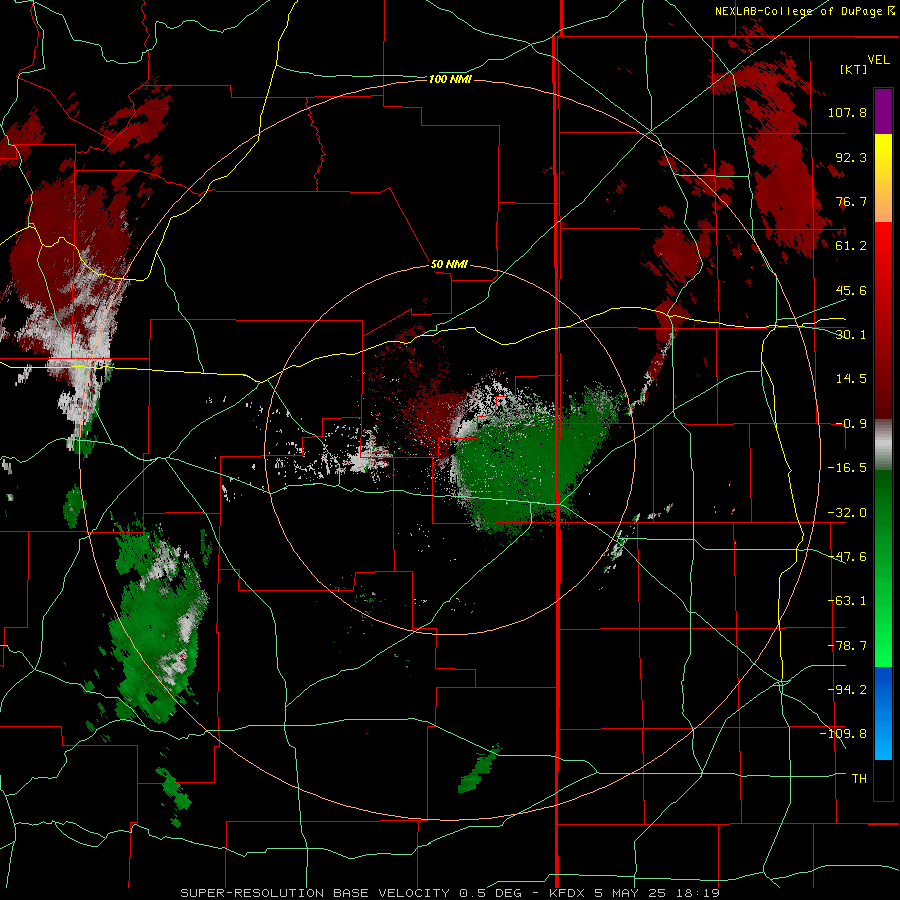This screenshot has width=900, height=900.
Task: Select the -109.8 velocity scale value
Action: coord(843,734)
